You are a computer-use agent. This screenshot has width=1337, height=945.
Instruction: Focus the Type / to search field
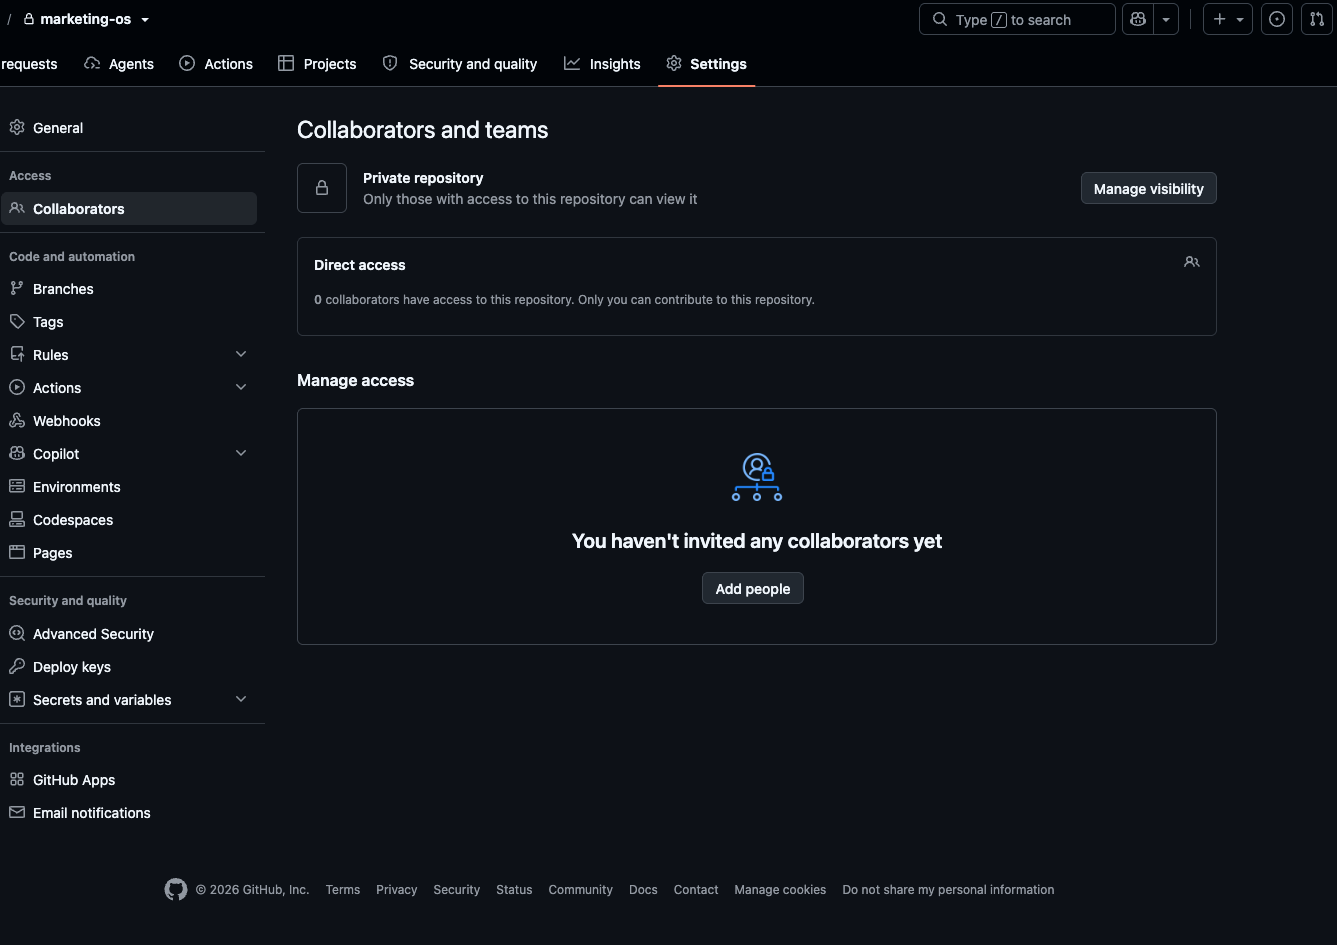pyautogui.click(x=1017, y=19)
